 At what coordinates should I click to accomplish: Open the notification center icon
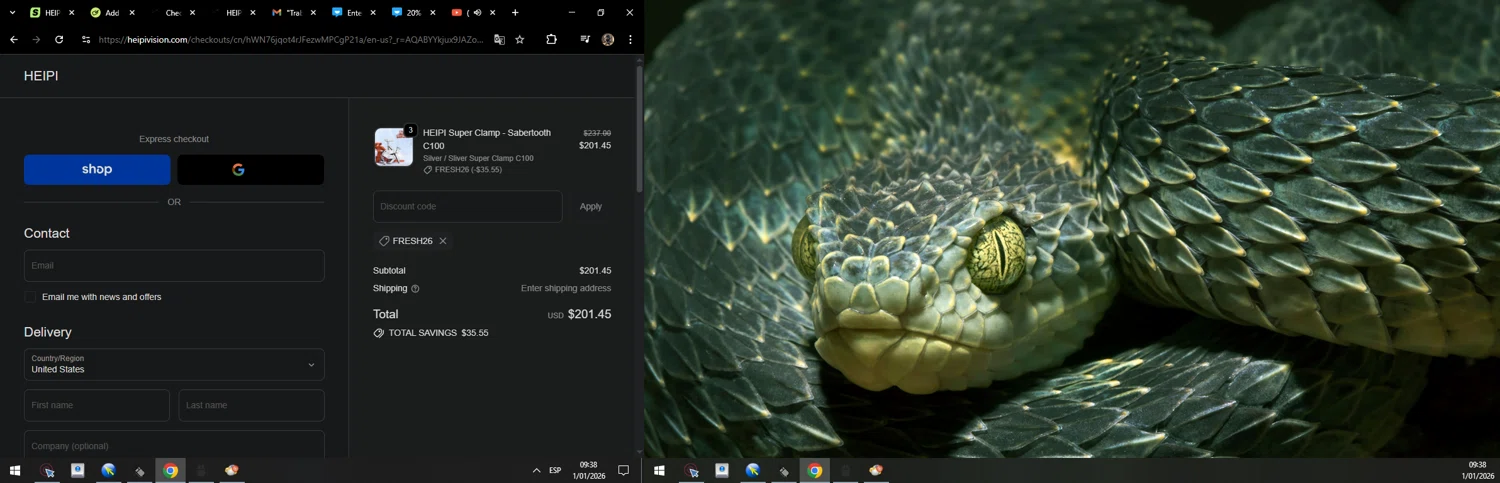point(623,470)
